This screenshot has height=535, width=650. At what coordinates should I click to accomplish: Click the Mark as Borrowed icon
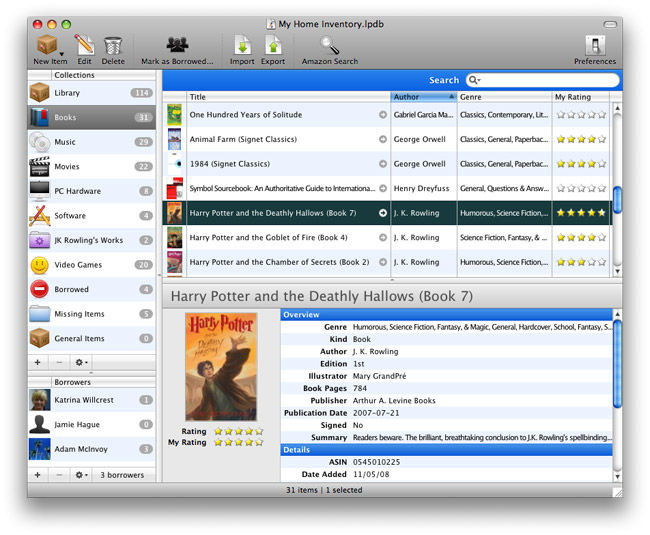pos(177,44)
